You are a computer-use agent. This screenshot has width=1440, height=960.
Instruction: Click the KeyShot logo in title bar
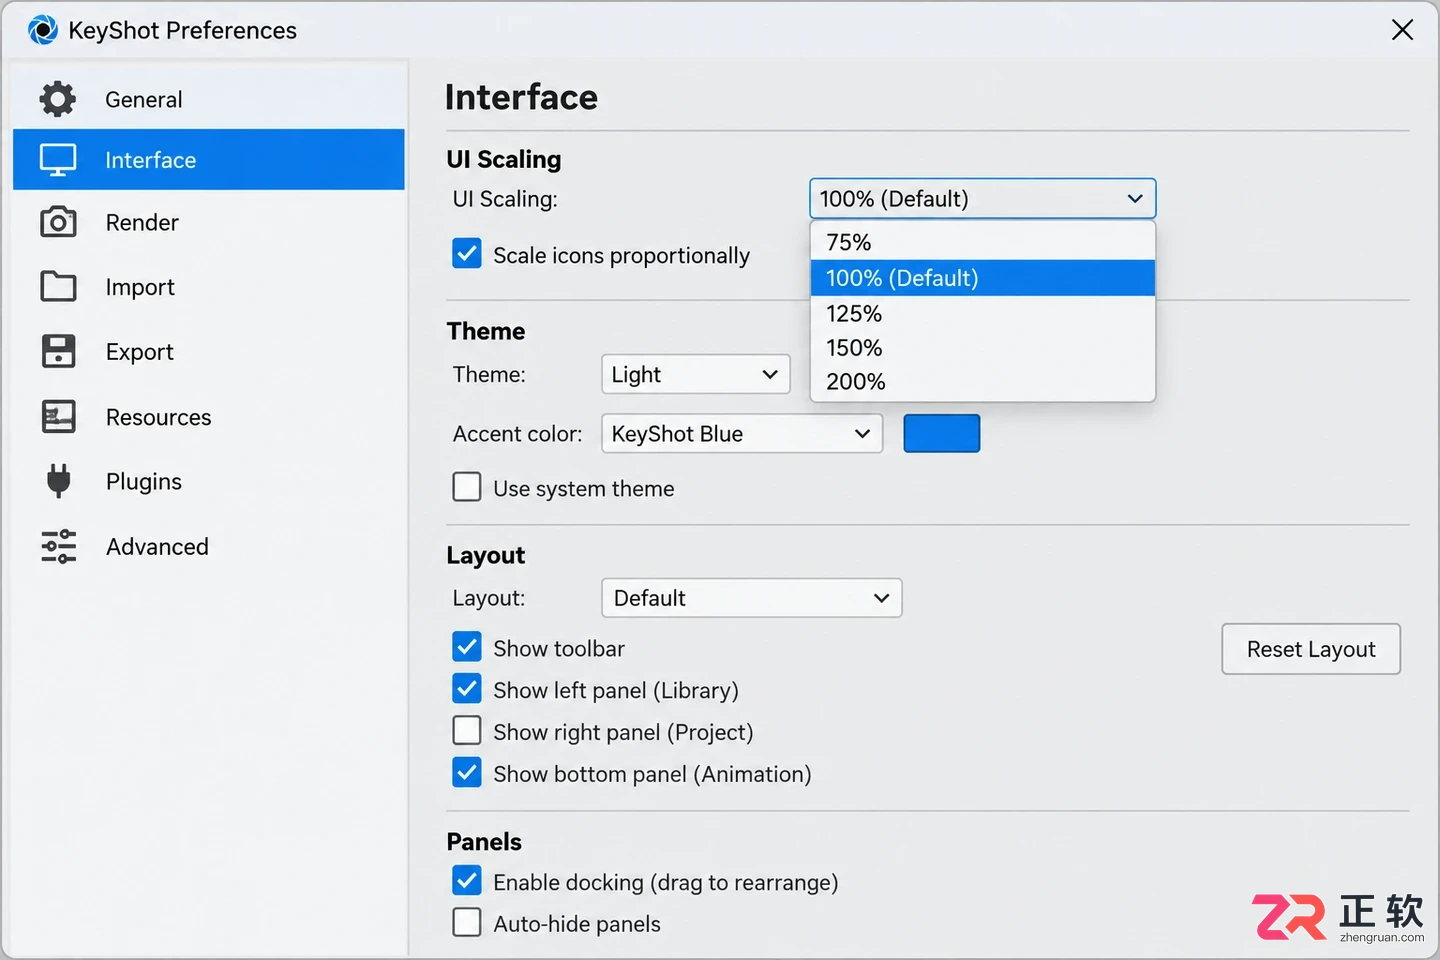(x=43, y=30)
